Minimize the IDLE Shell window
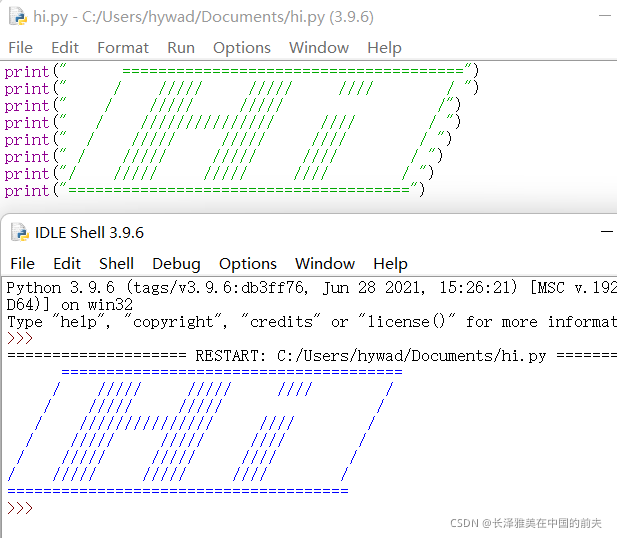The height and width of the screenshot is (538, 617). 607,232
